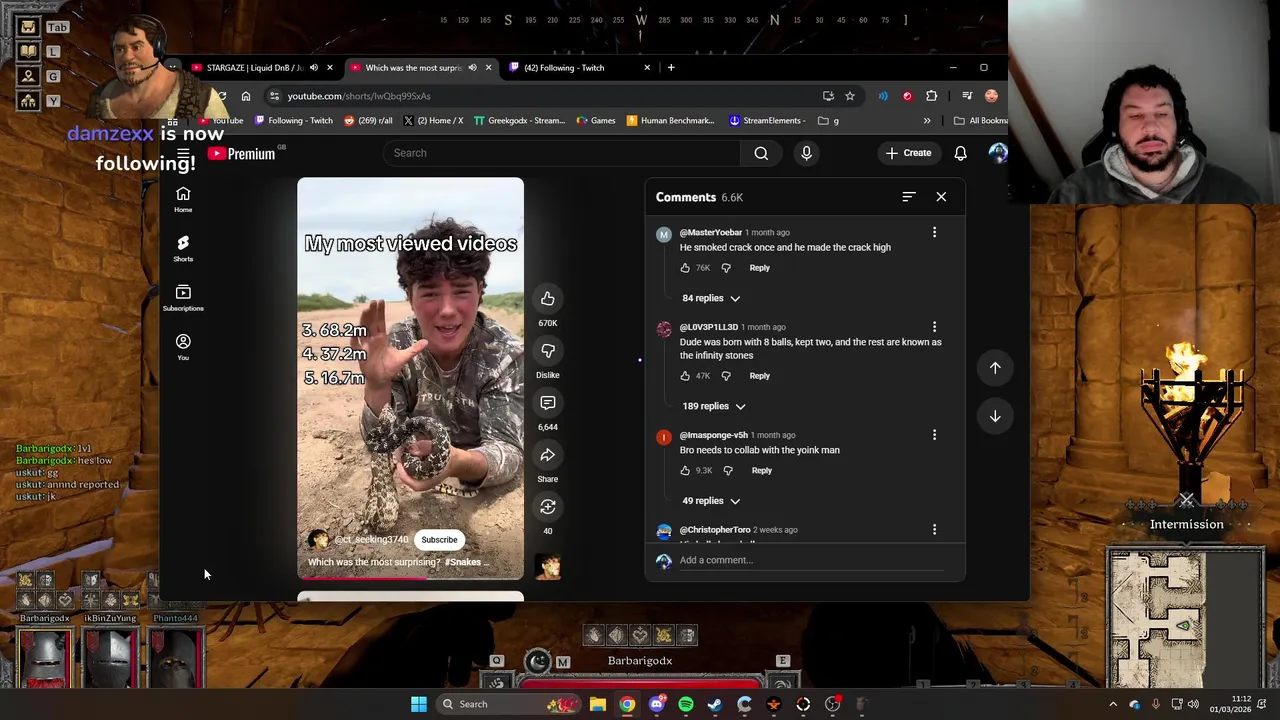Open options for the @ChristopherToro comment

tap(934, 530)
